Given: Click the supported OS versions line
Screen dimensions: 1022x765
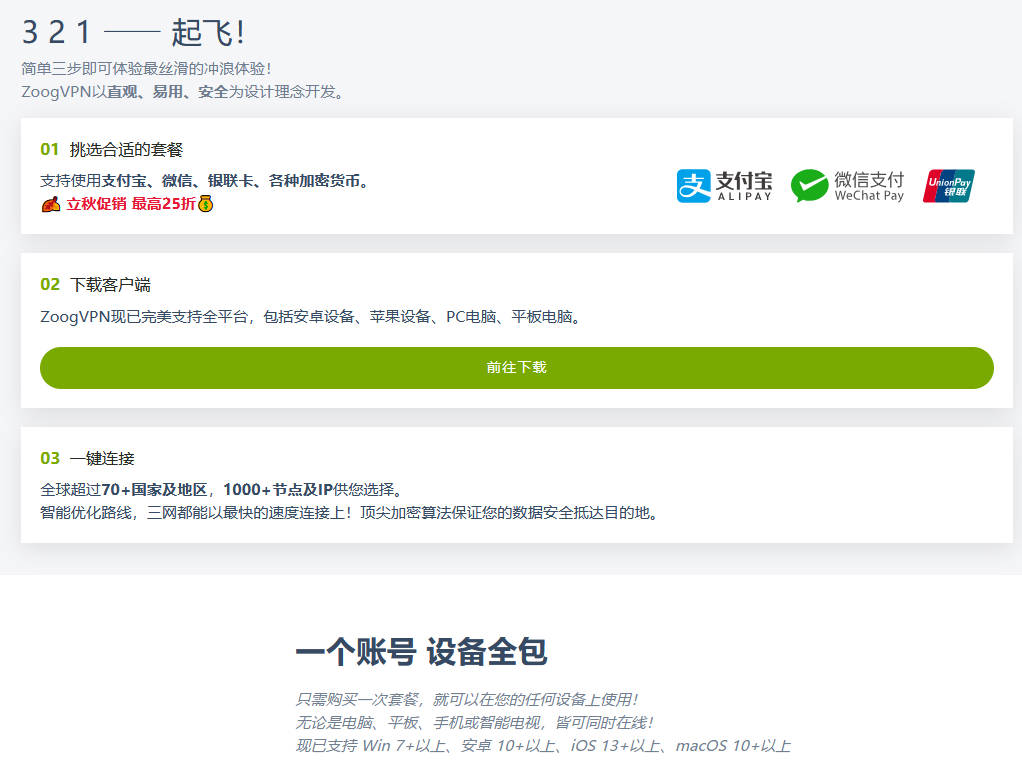Looking at the screenshot, I should (x=543, y=746).
